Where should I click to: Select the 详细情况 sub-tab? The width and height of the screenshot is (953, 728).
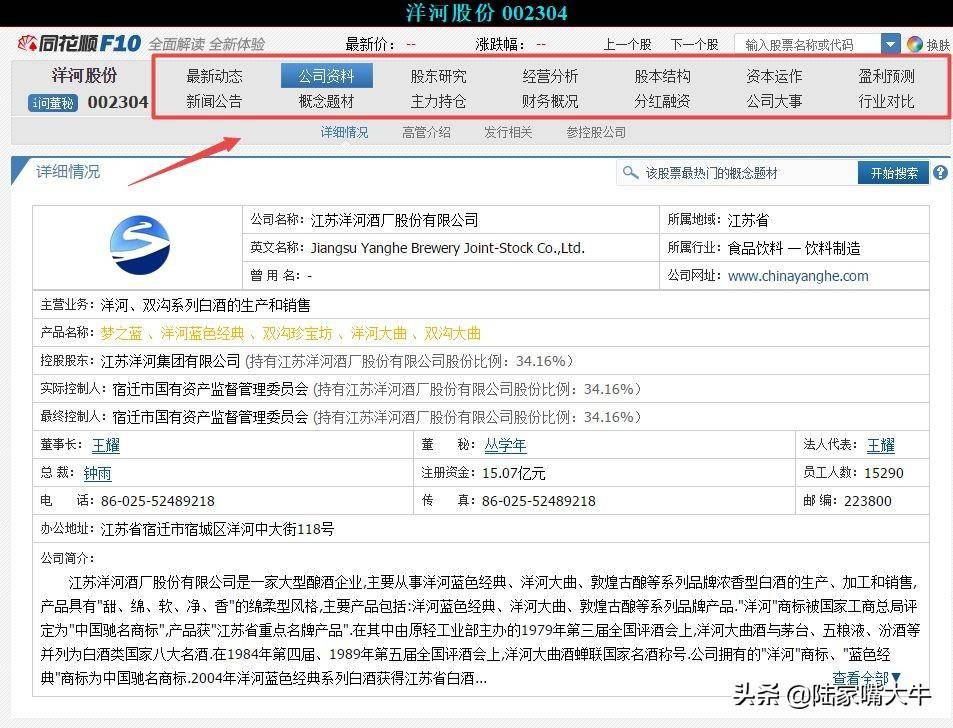point(345,132)
